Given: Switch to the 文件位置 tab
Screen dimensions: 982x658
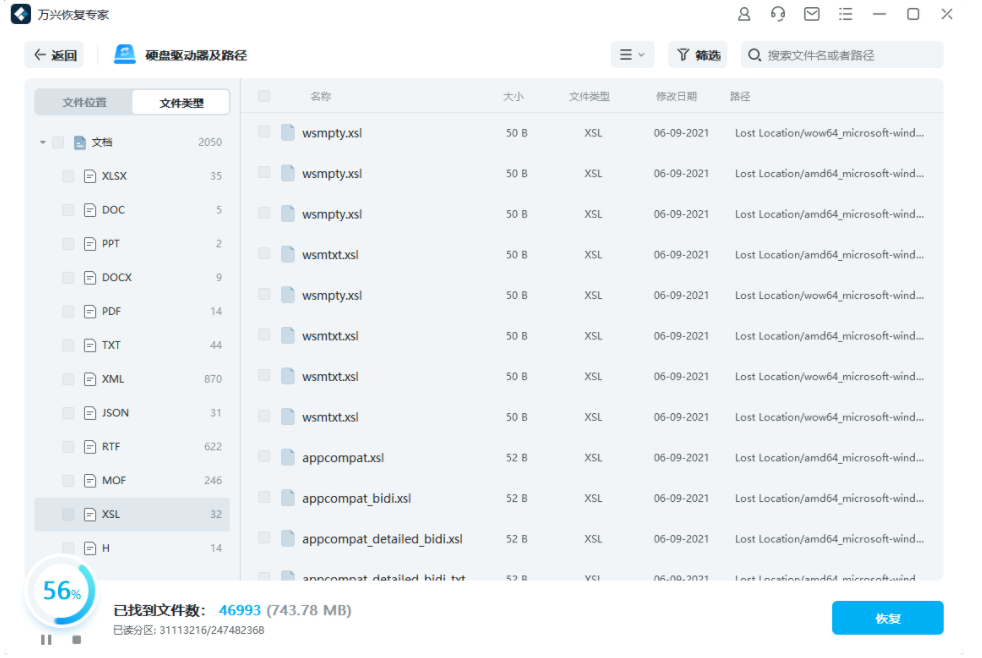Looking at the screenshot, I should coord(84,102).
